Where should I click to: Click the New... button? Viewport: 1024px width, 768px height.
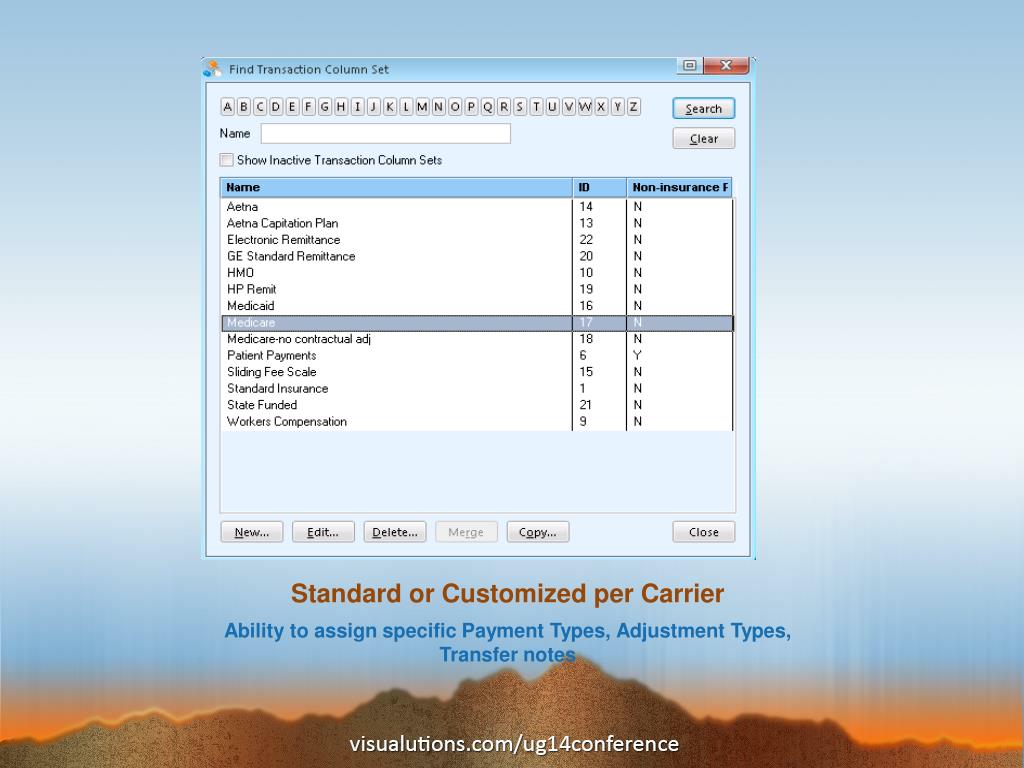pyautogui.click(x=252, y=532)
